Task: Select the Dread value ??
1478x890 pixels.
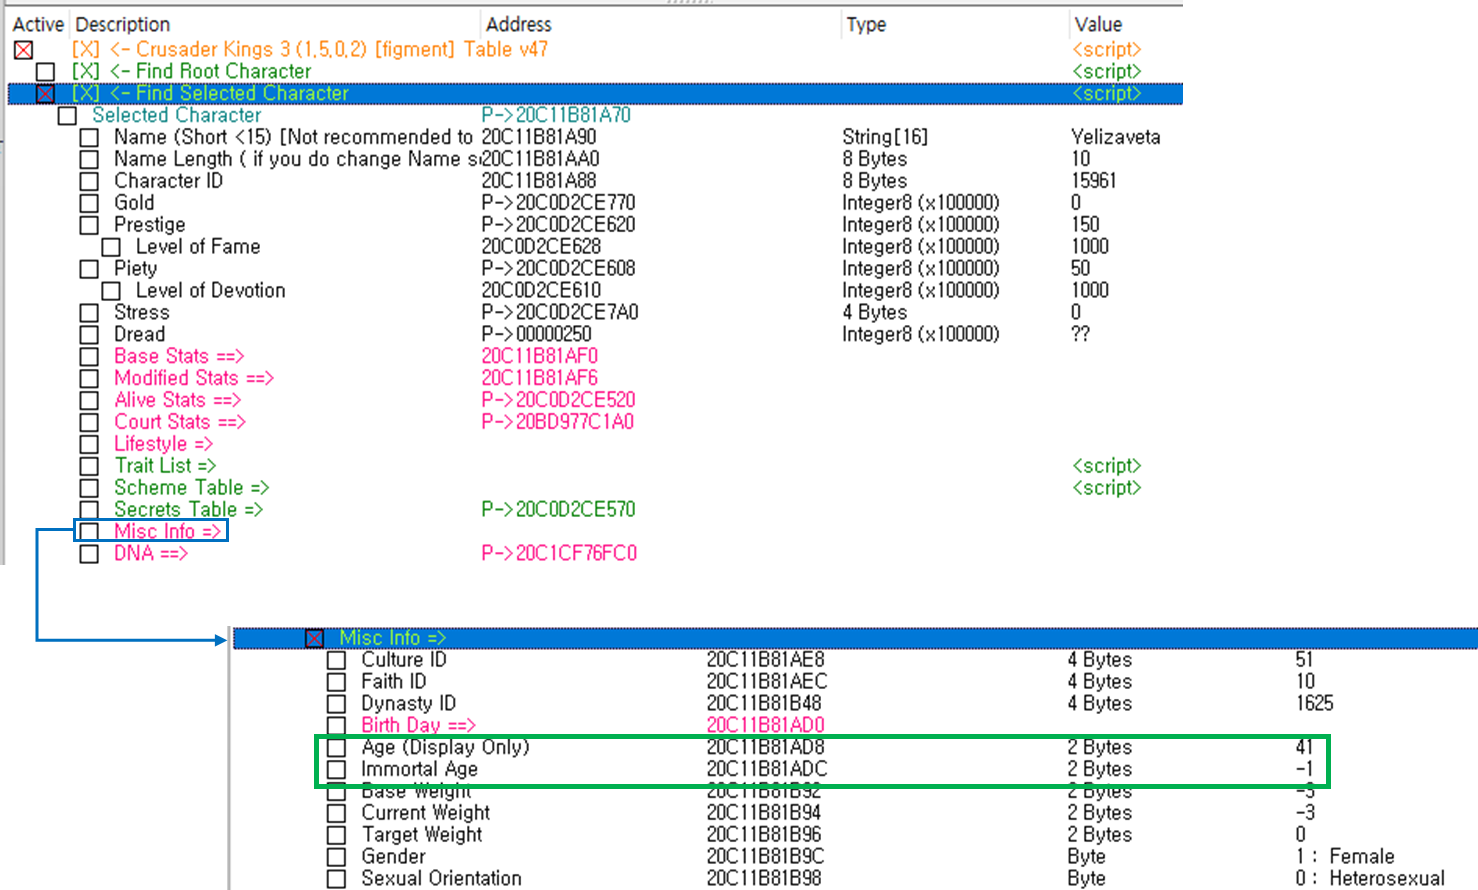Action: pyautogui.click(x=1081, y=335)
